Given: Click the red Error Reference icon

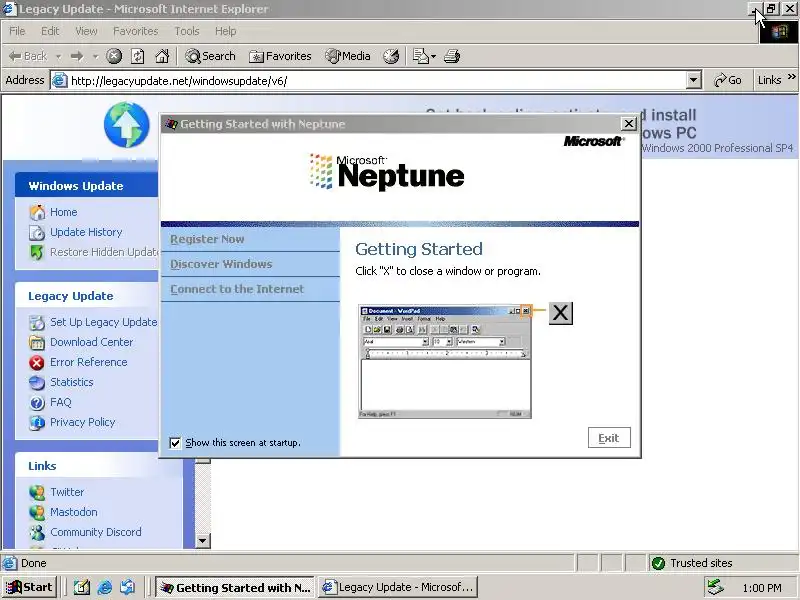Looking at the screenshot, I should (37, 362).
